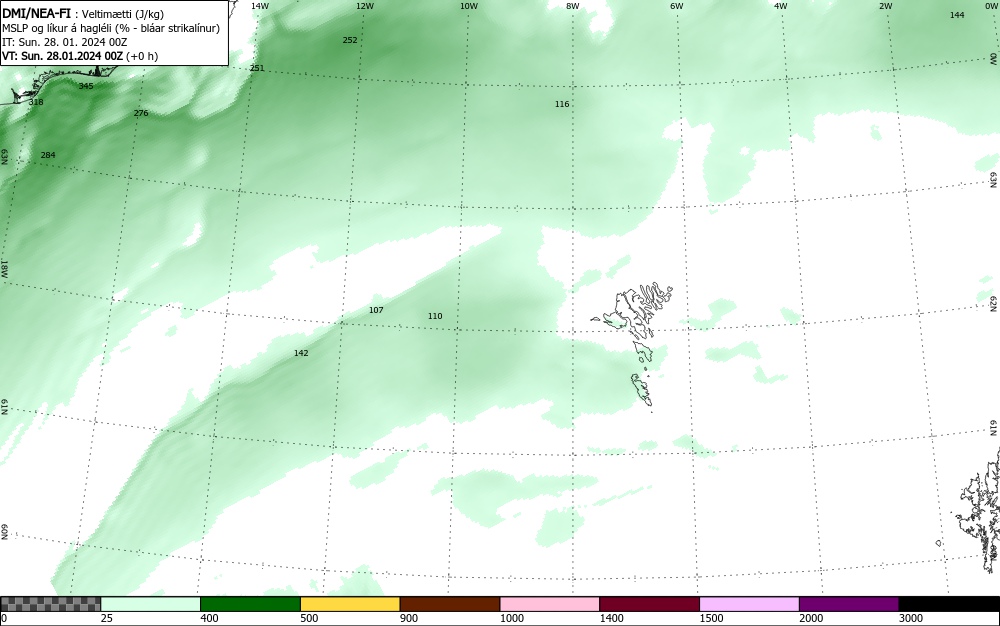The image size is (1000, 626).
Task: Select the "Veltimætti (J/kg)" parameter label
Action: pos(122,14)
